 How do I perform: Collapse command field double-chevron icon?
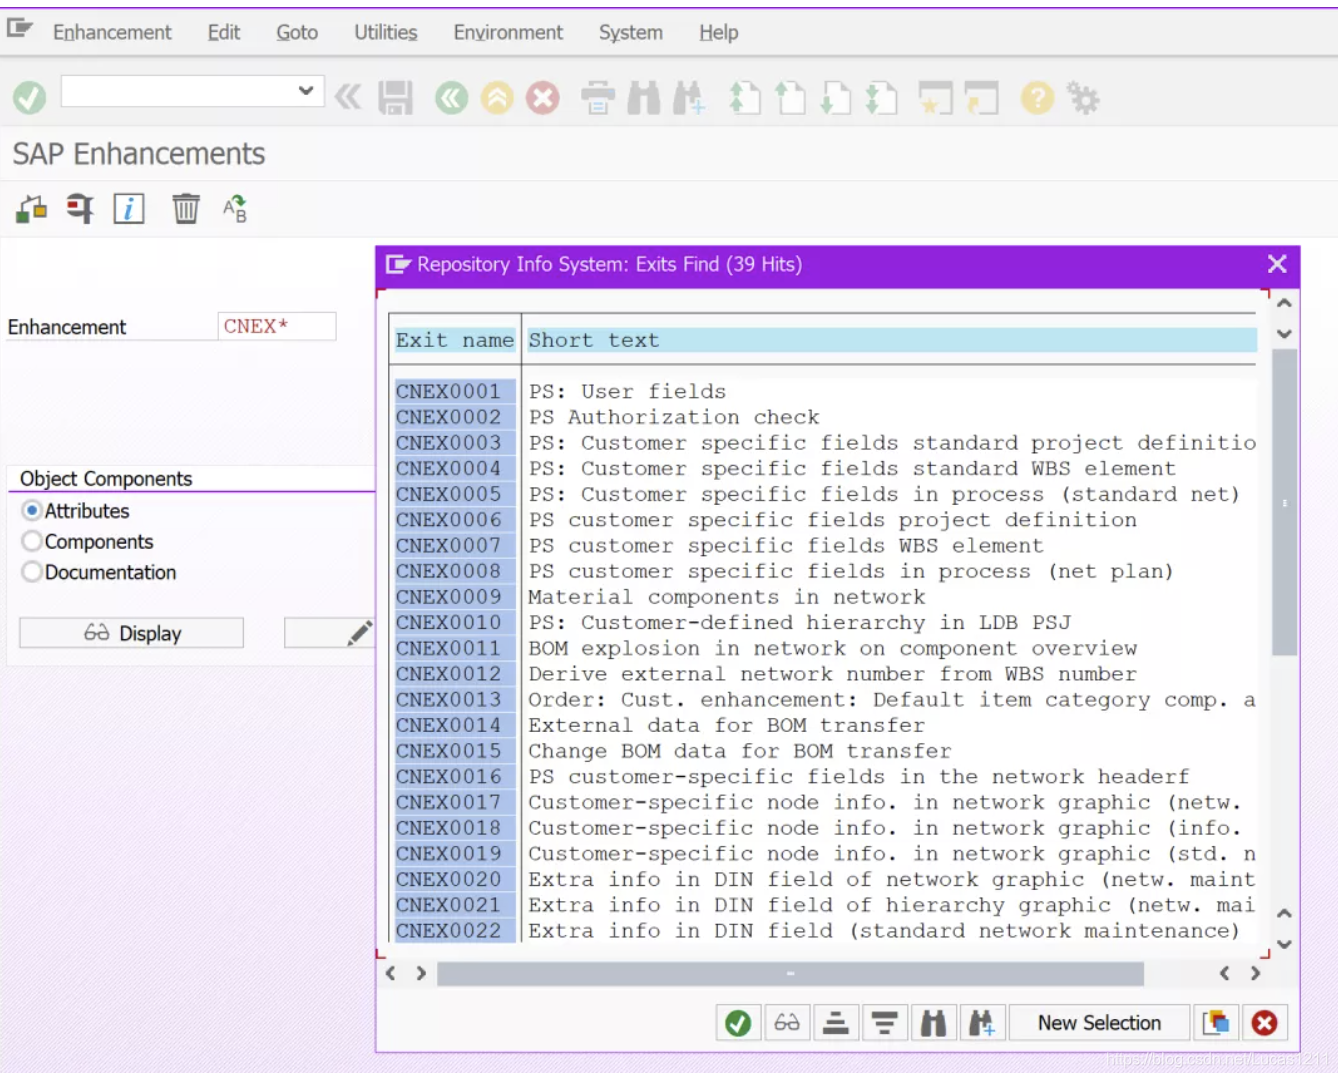348,97
